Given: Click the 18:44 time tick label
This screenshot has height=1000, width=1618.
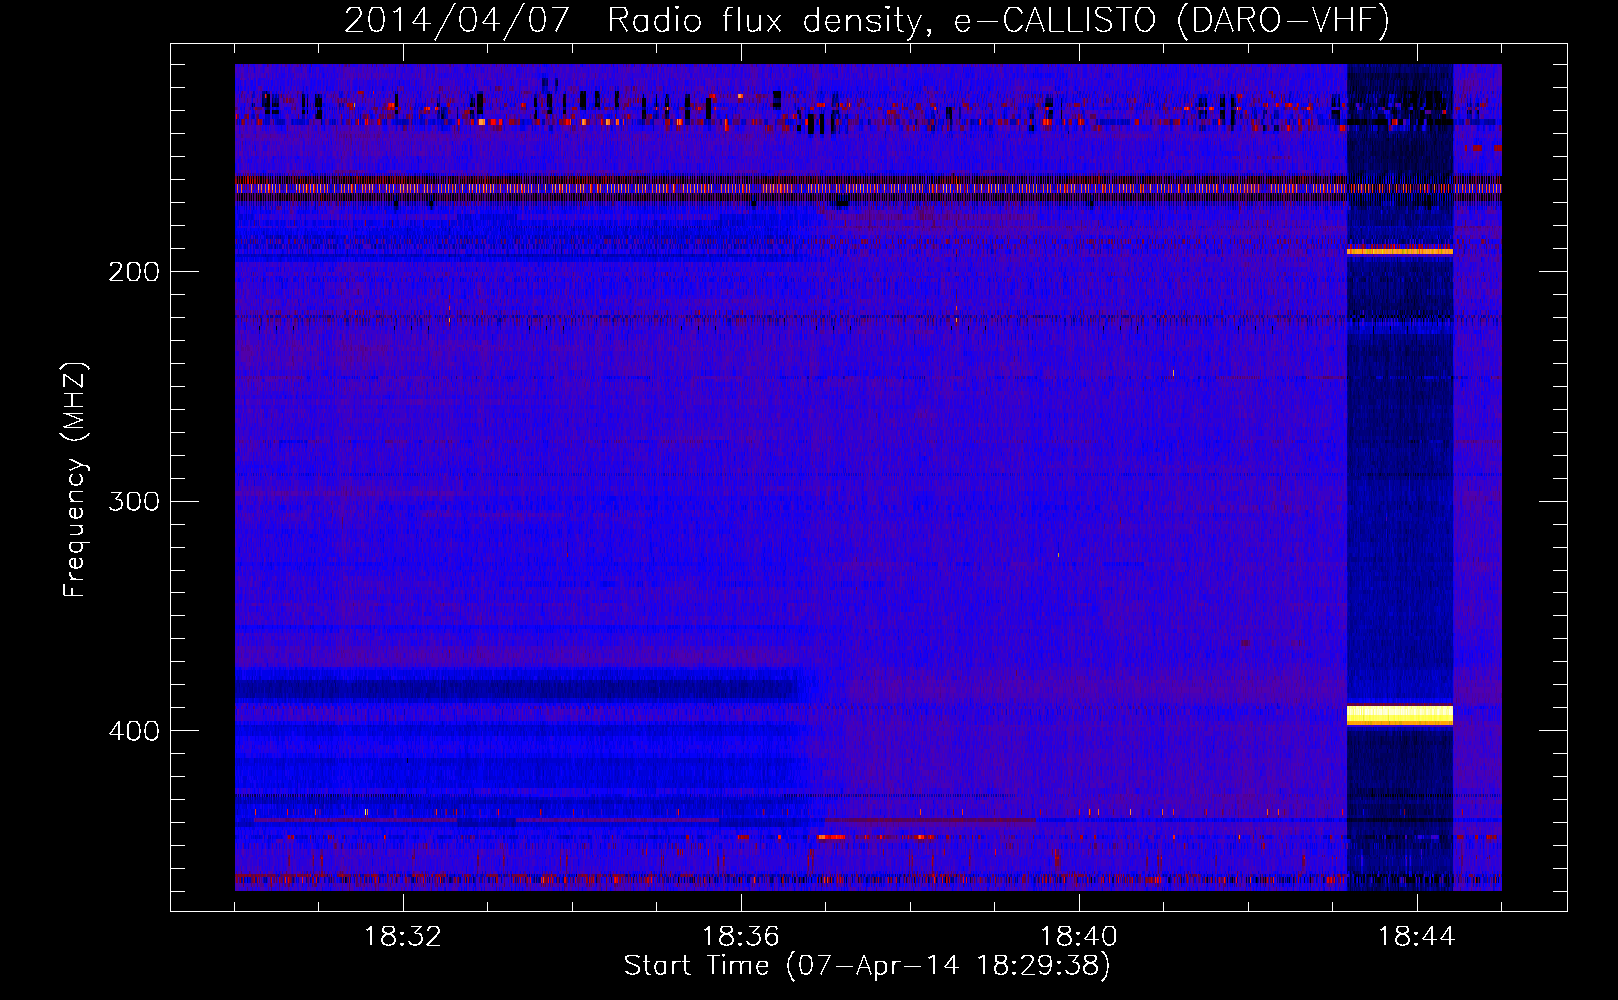Looking at the screenshot, I should click(x=1417, y=937).
